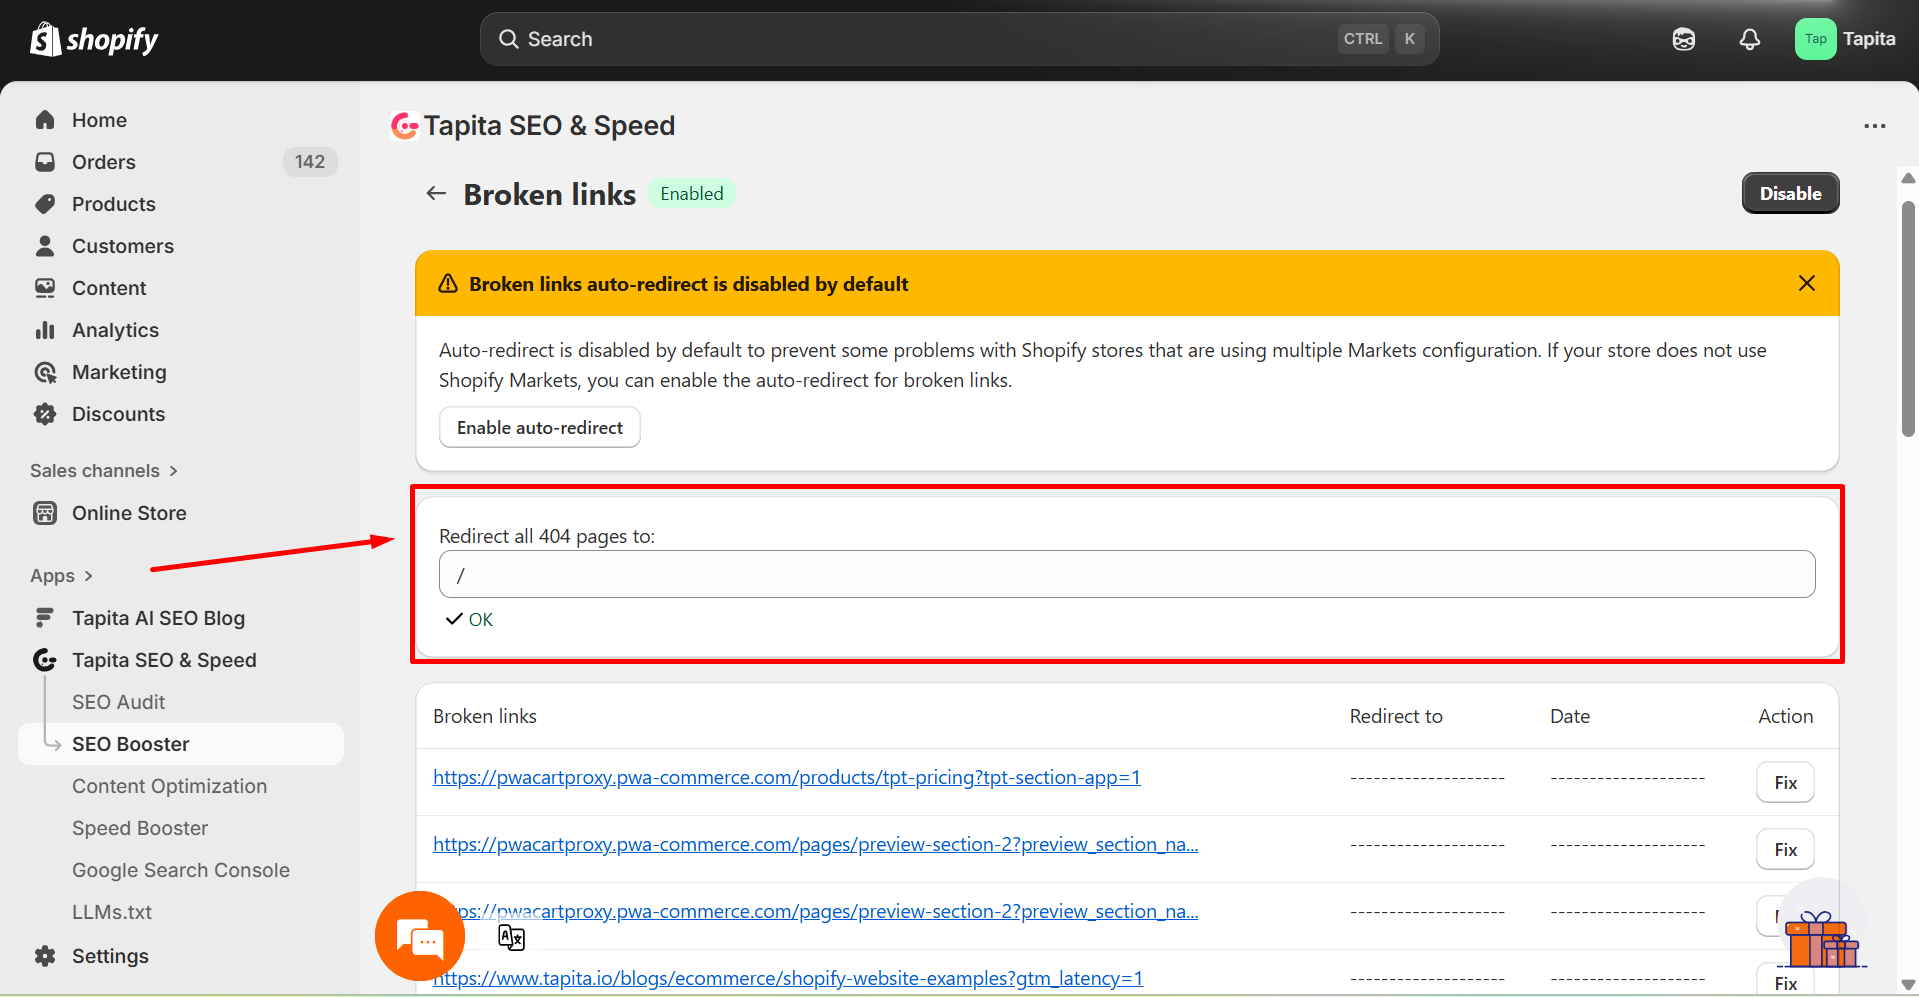Viewport: 1919px width, 997px height.
Task: Open the three-dot more options menu
Action: 1875,126
